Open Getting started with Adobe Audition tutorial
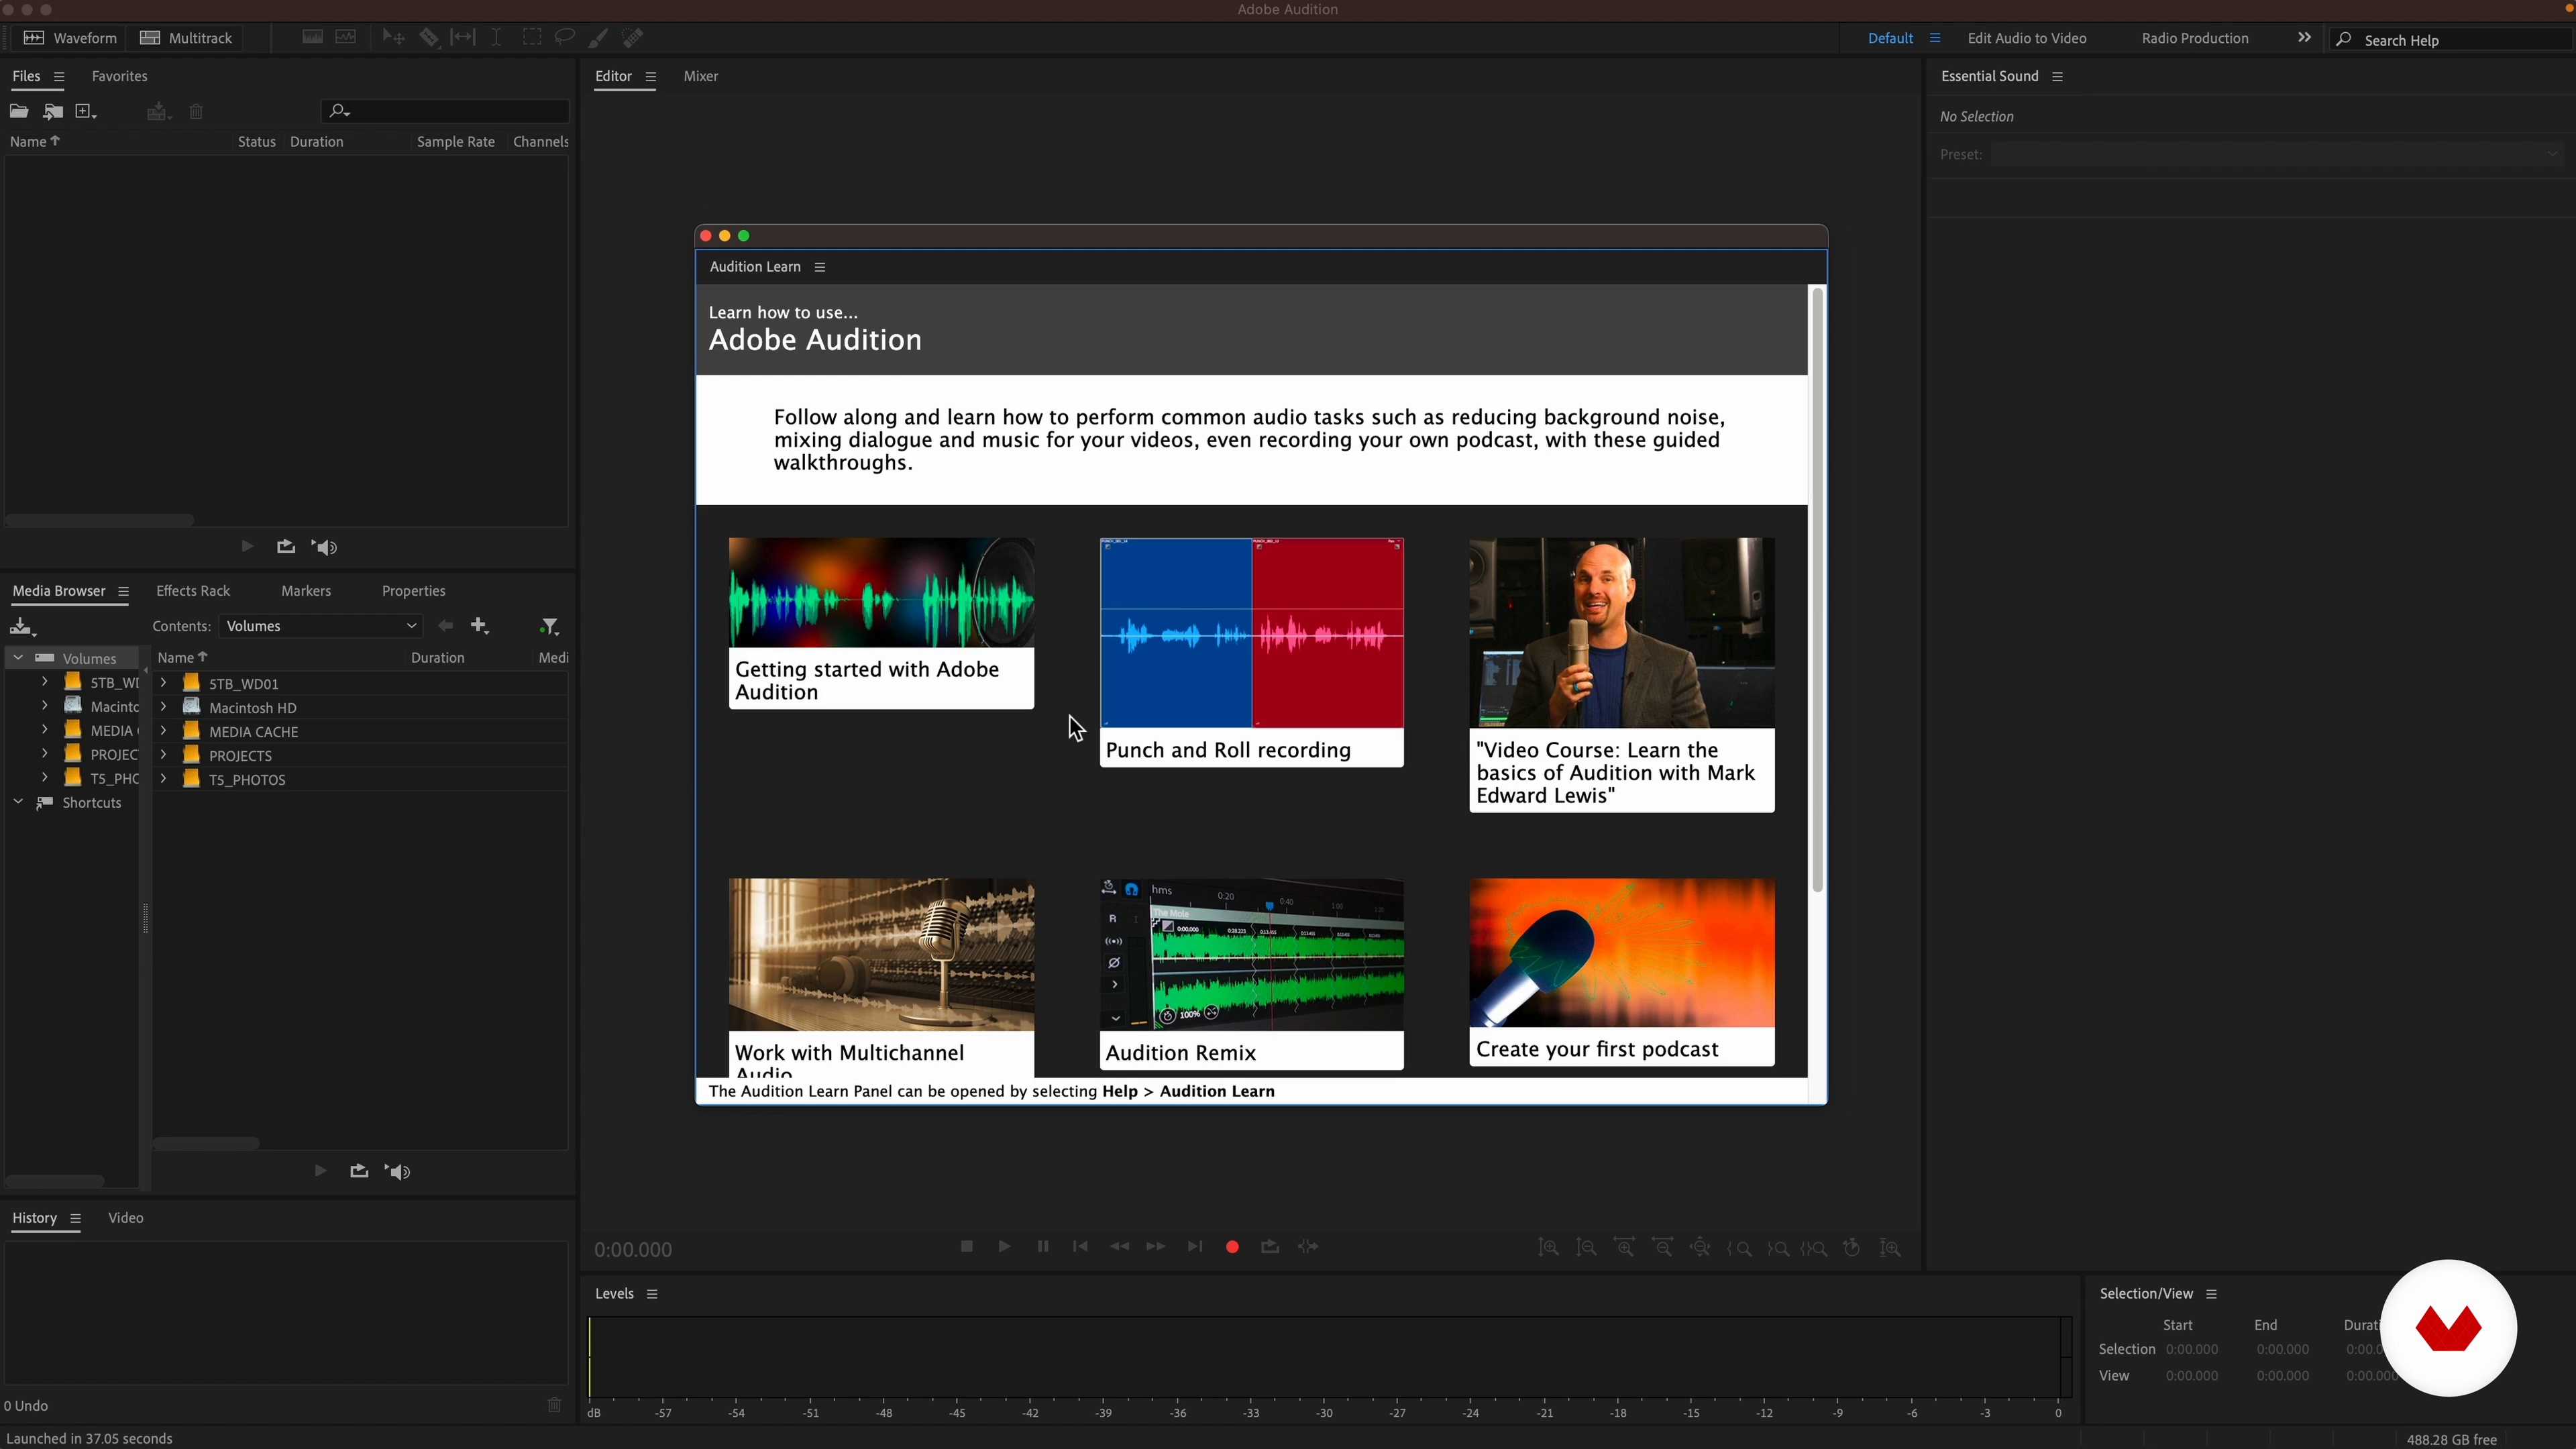Image resolution: width=2576 pixels, height=1449 pixels. click(x=881, y=623)
